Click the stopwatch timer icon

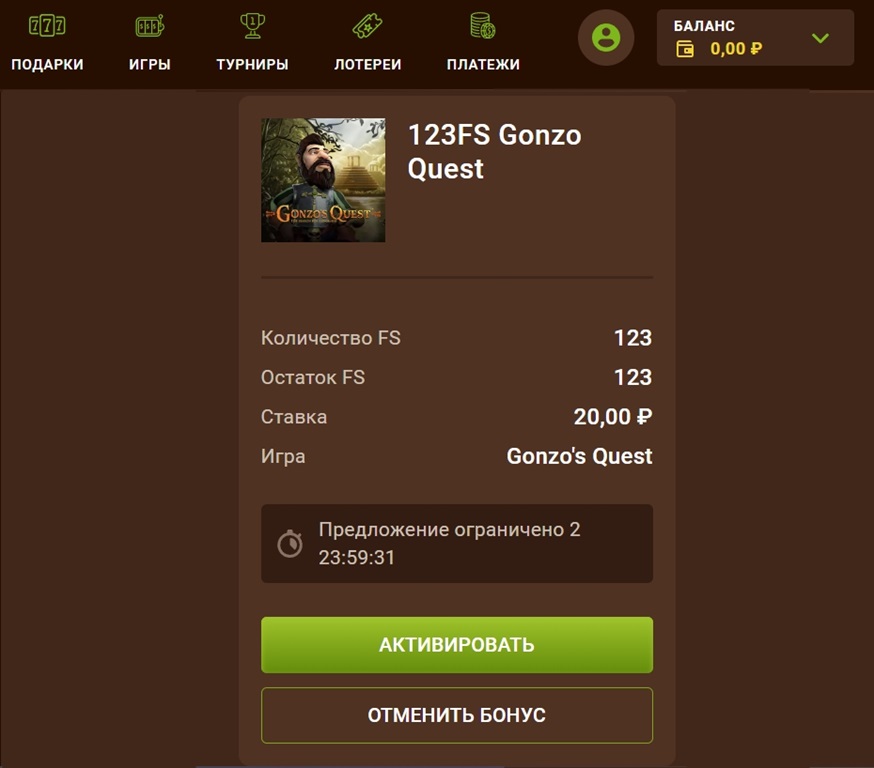tap(290, 543)
